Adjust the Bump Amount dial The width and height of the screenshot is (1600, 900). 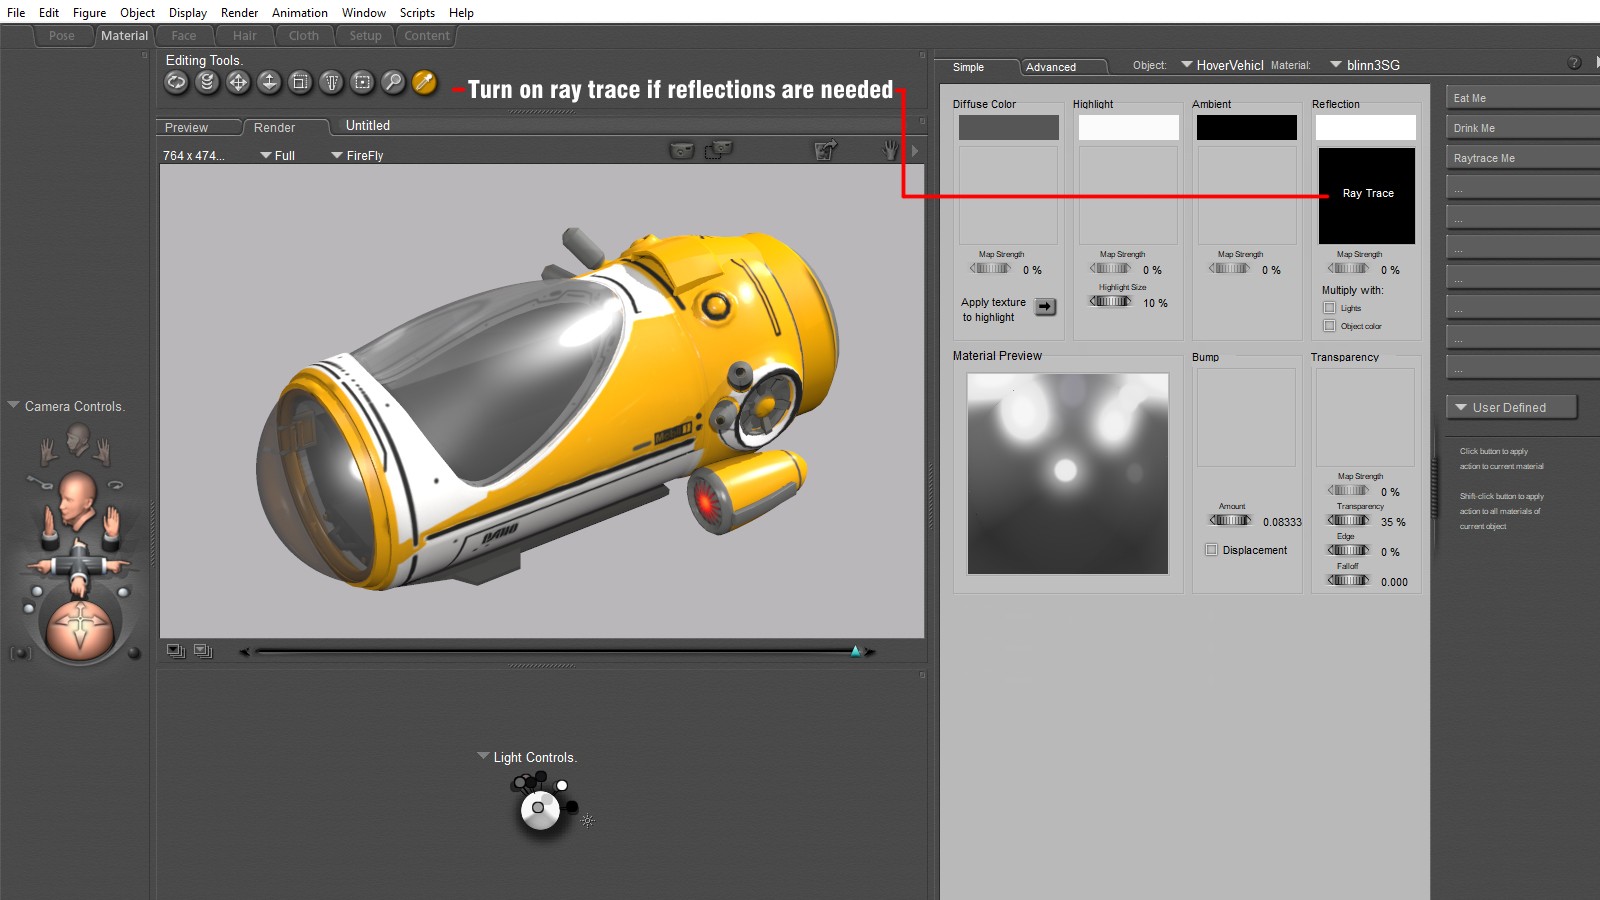[x=1231, y=520]
